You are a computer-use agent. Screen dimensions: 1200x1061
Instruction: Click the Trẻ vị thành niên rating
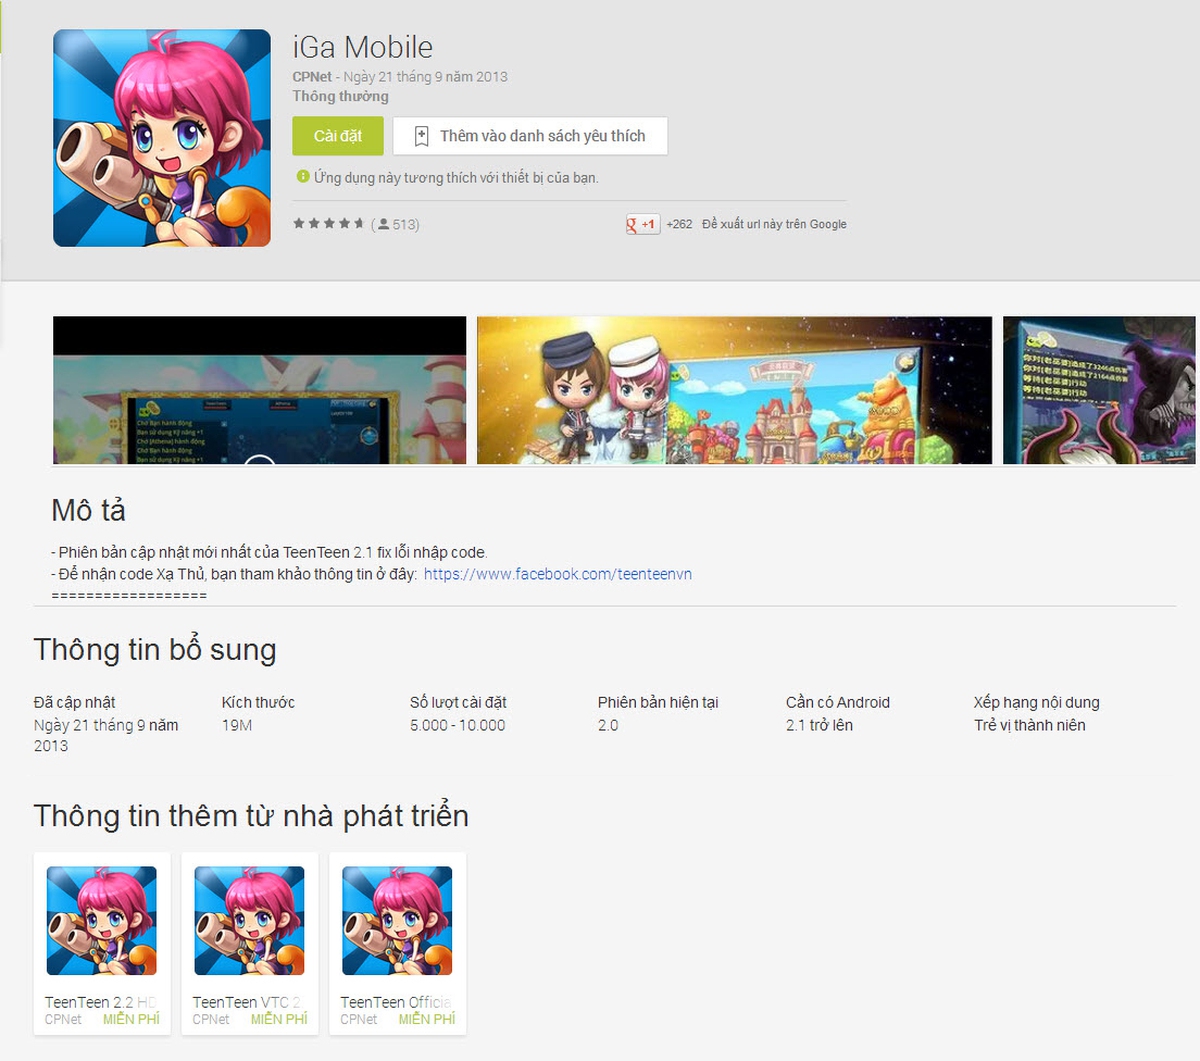point(1030,725)
